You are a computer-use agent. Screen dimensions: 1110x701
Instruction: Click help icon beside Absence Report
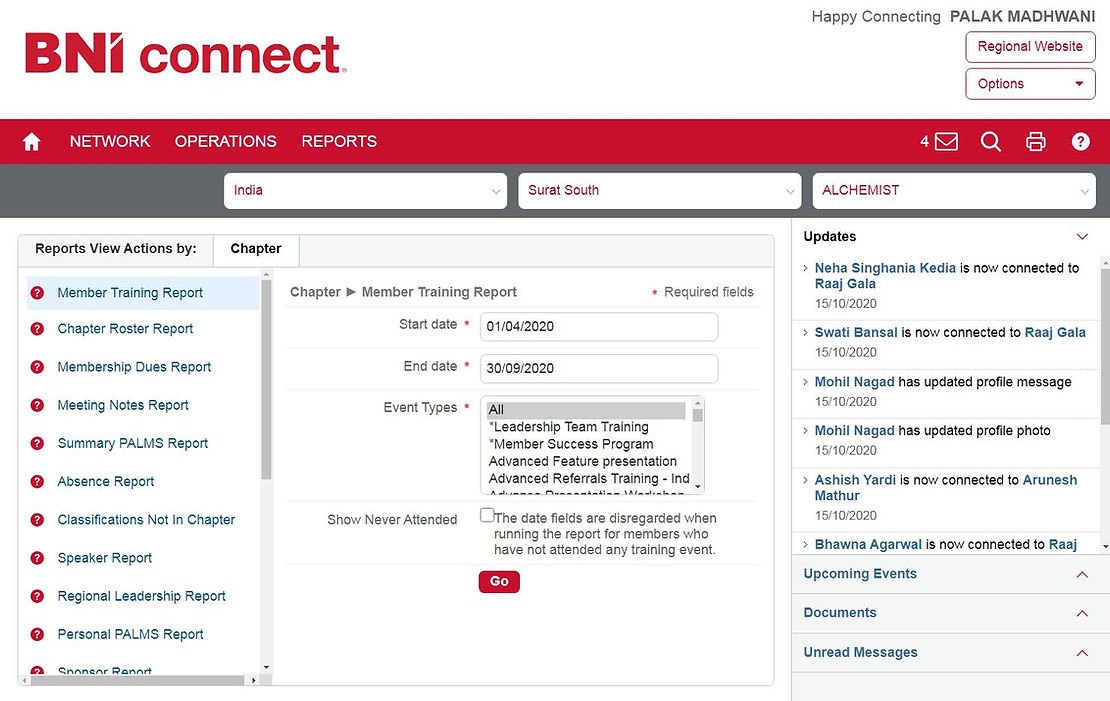tap(37, 482)
